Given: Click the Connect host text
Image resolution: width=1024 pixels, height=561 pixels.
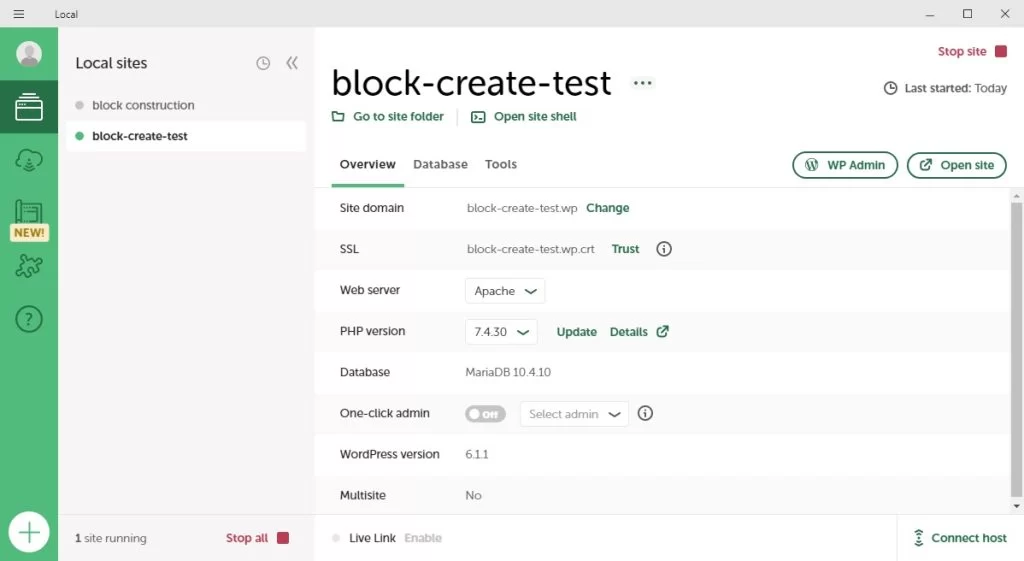Looking at the screenshot, I should coord(969,537).
